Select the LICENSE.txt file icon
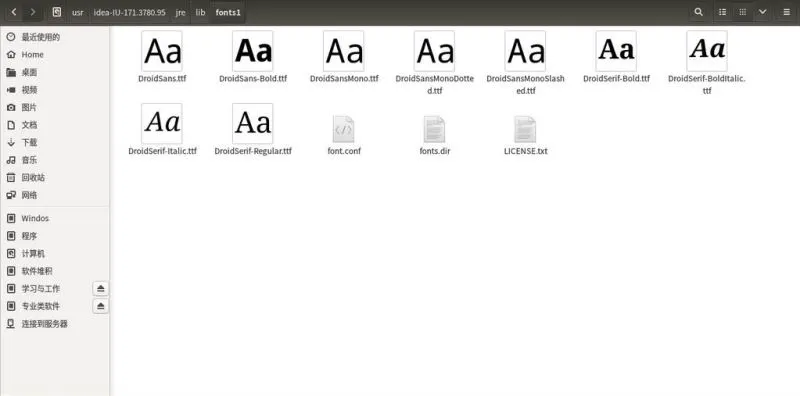 point(525,129)
